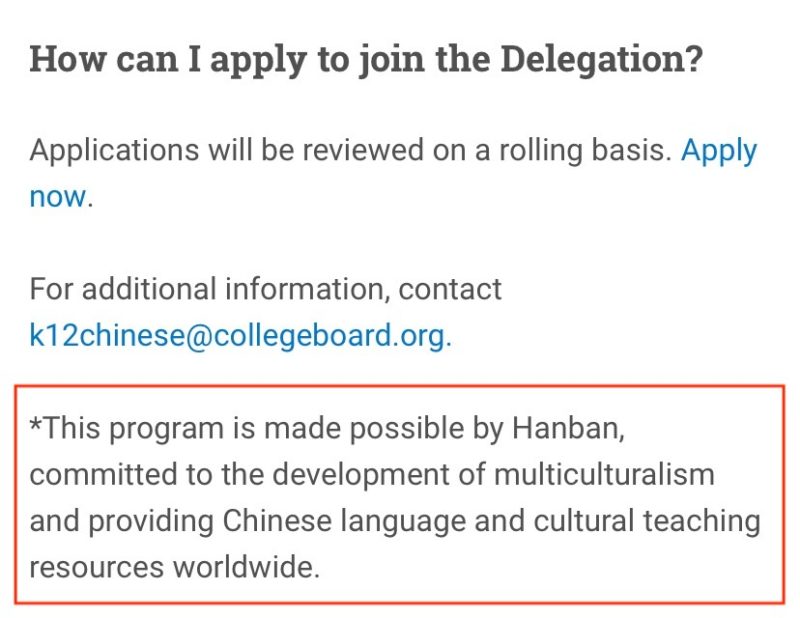Click the blue "Apply" link text
Viewport: 800px width, 618px height.
pyautogui.click(x=719, y=151)
